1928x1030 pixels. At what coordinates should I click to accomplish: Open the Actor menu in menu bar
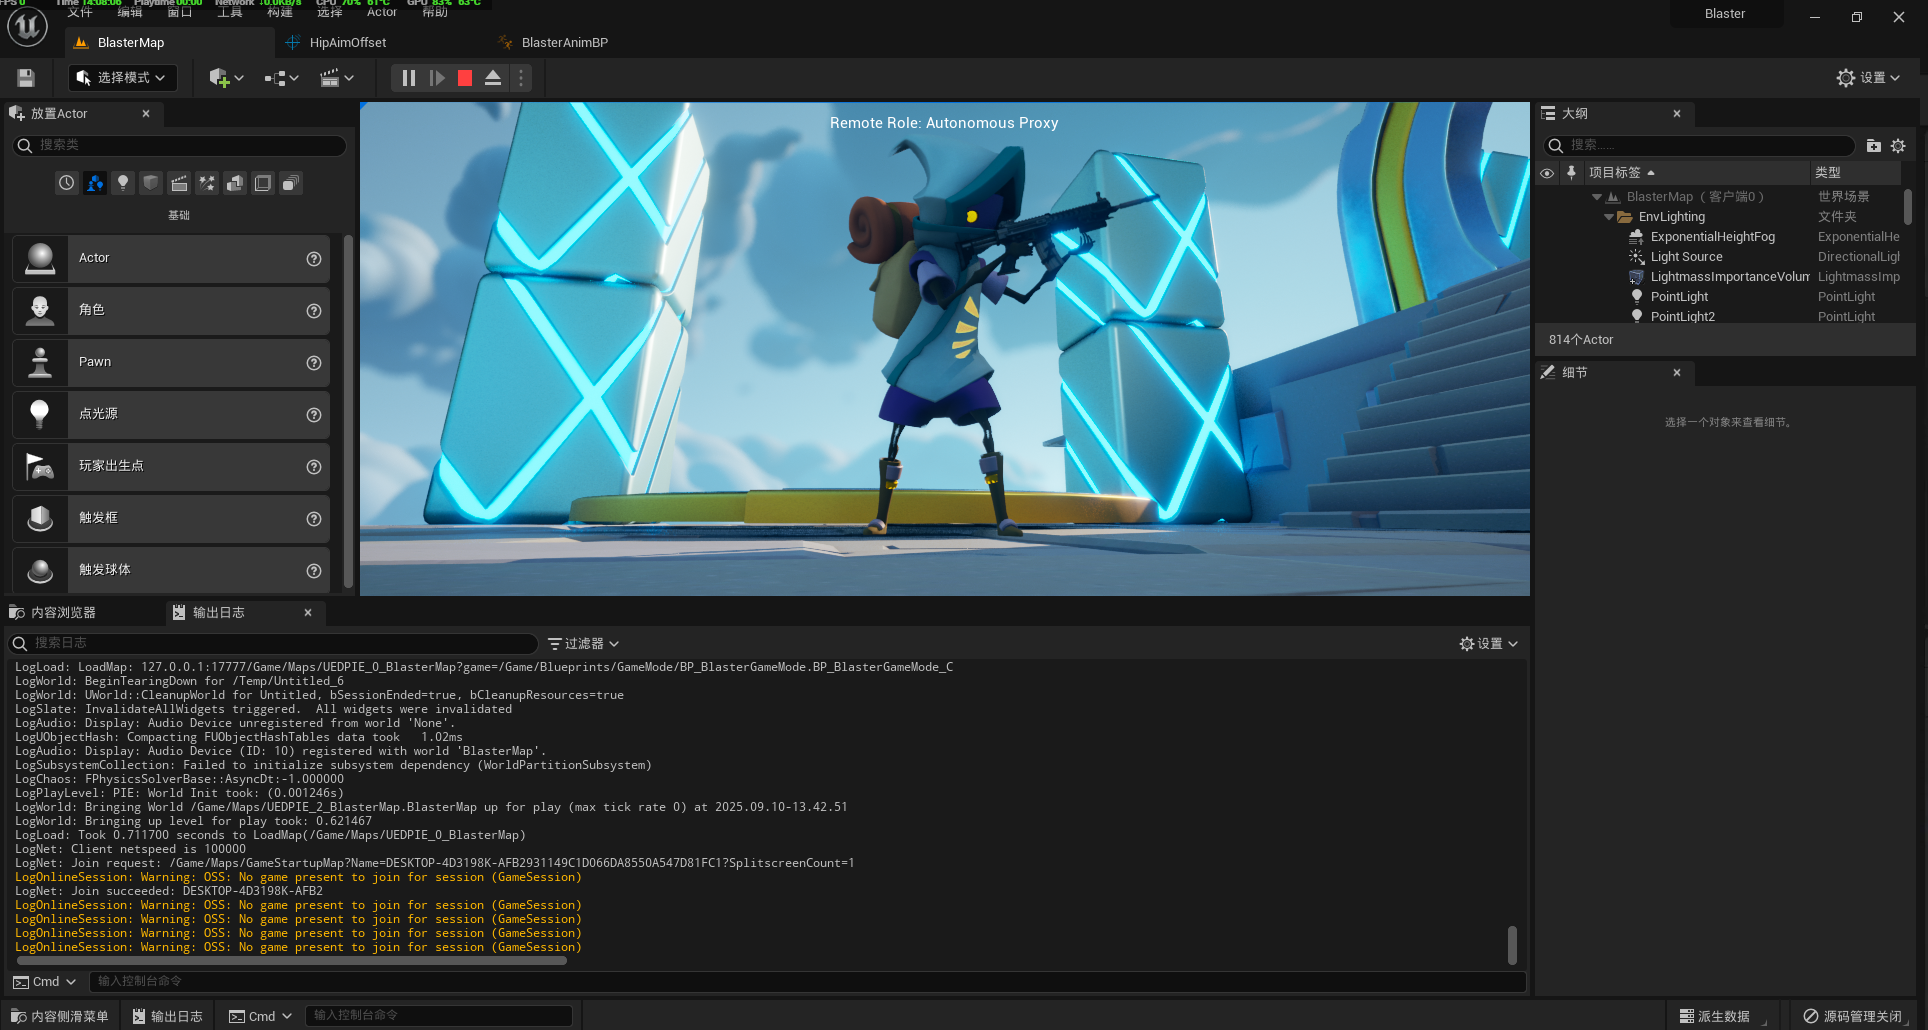click(x=382, y=12)
